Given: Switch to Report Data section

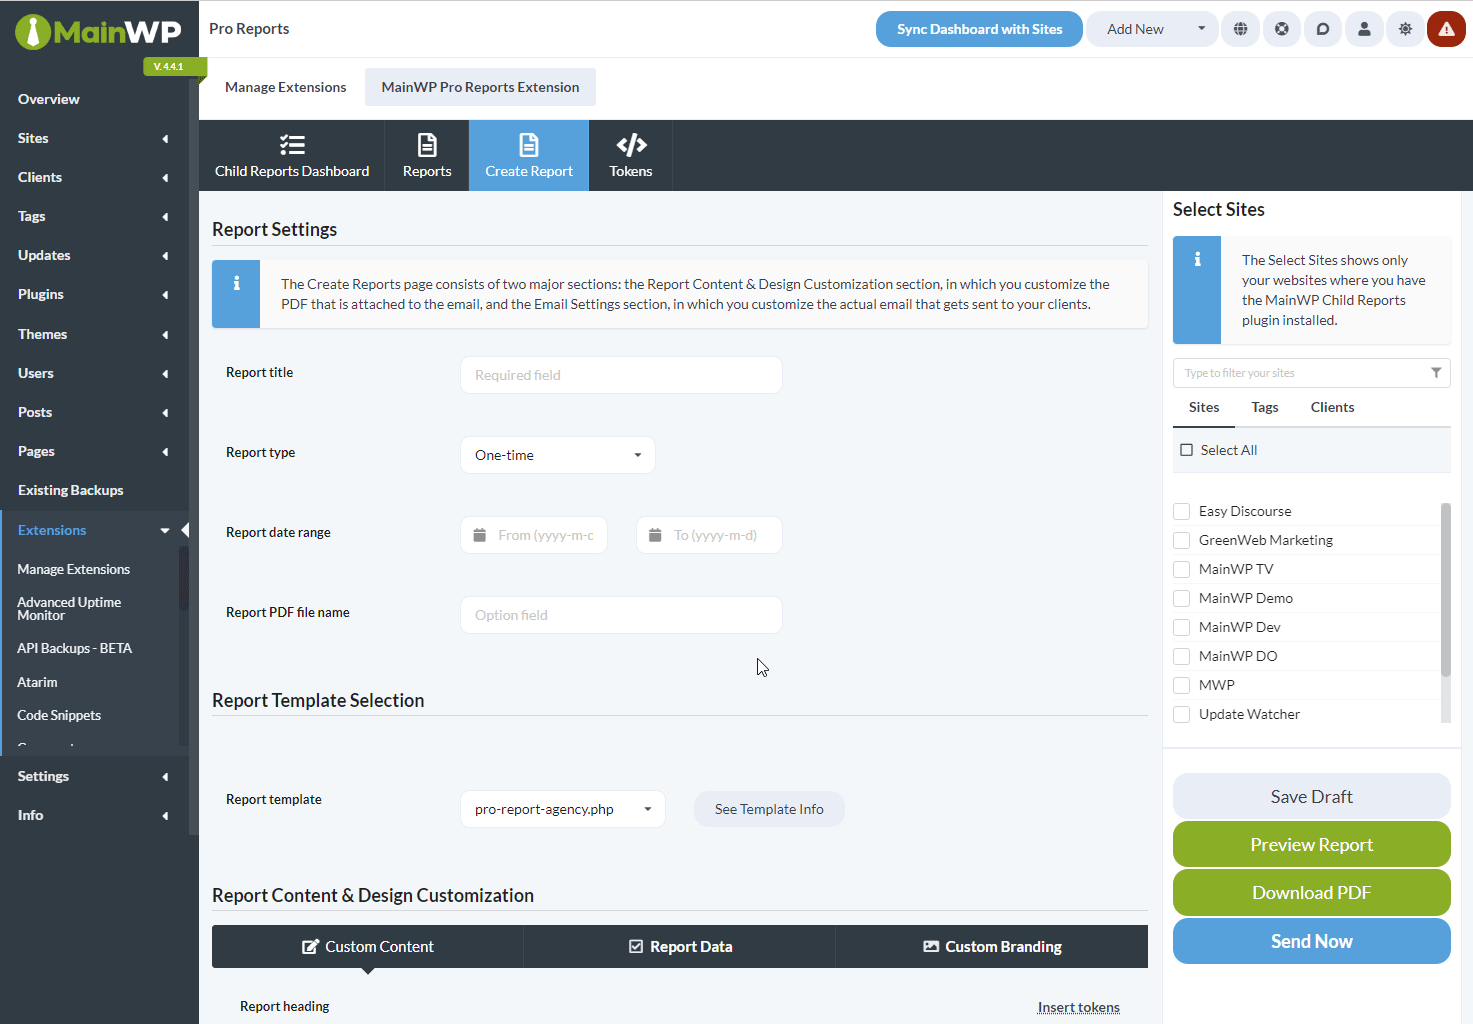Looking at the screenshot, I should (680, 946).
